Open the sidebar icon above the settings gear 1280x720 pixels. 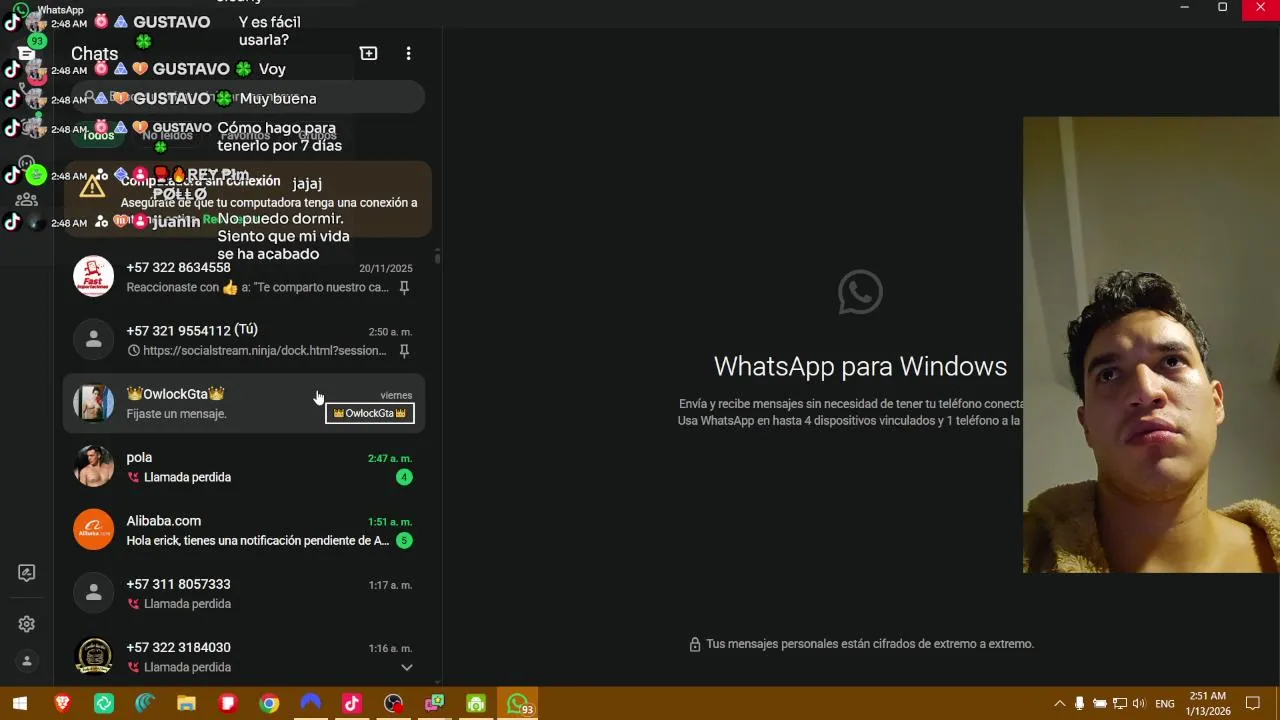[x=27, y=573]
